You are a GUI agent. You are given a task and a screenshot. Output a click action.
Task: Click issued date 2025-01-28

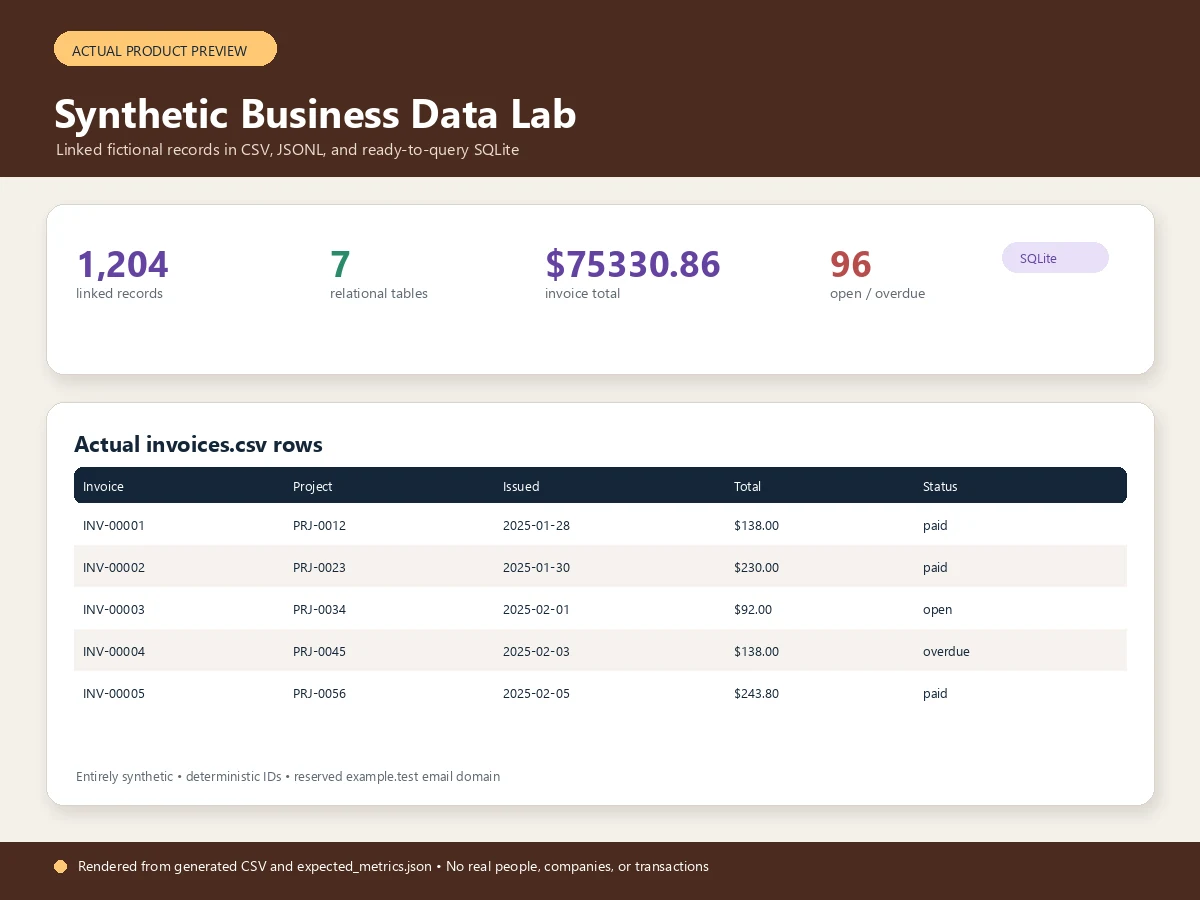click(x=536, y=525)
